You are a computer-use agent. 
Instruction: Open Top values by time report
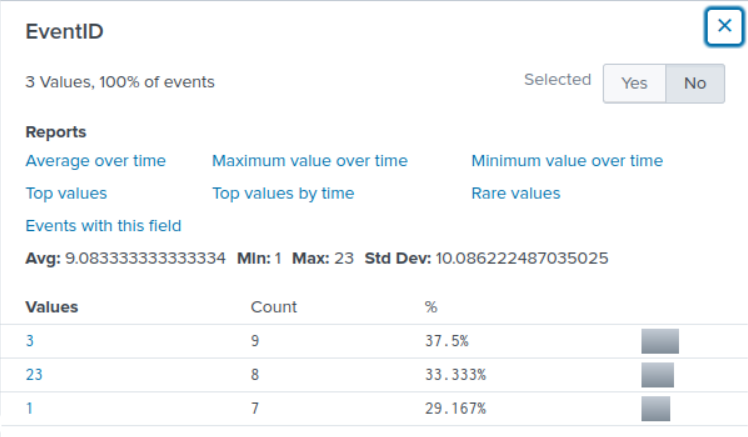283,193
